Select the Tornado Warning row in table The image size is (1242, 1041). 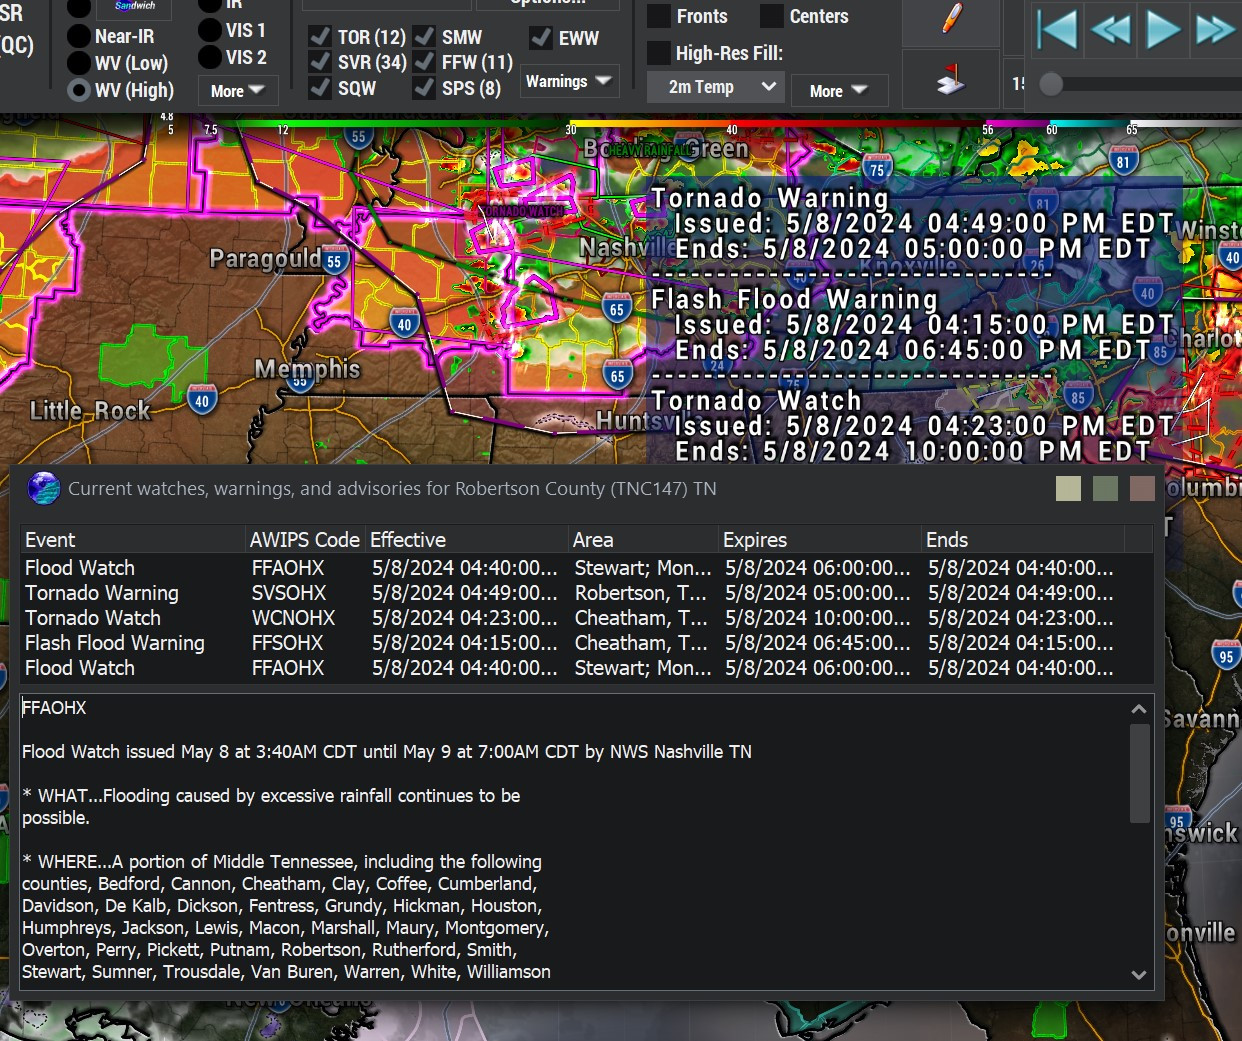[102, 593]
